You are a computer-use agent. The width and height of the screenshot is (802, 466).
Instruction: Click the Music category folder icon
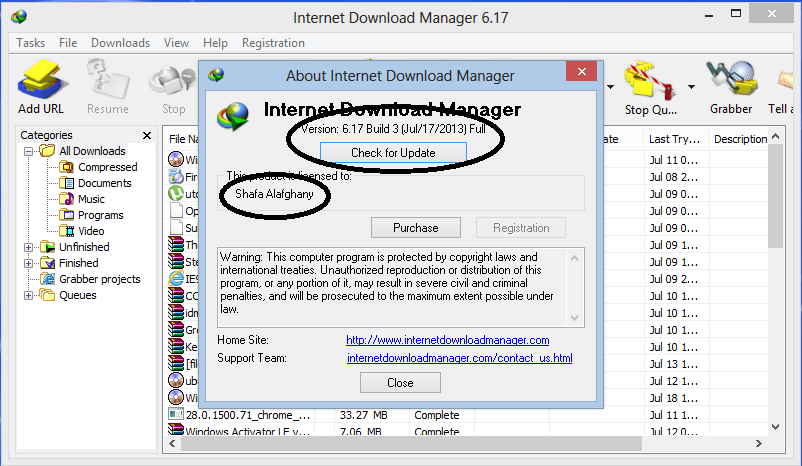[66, 198]
